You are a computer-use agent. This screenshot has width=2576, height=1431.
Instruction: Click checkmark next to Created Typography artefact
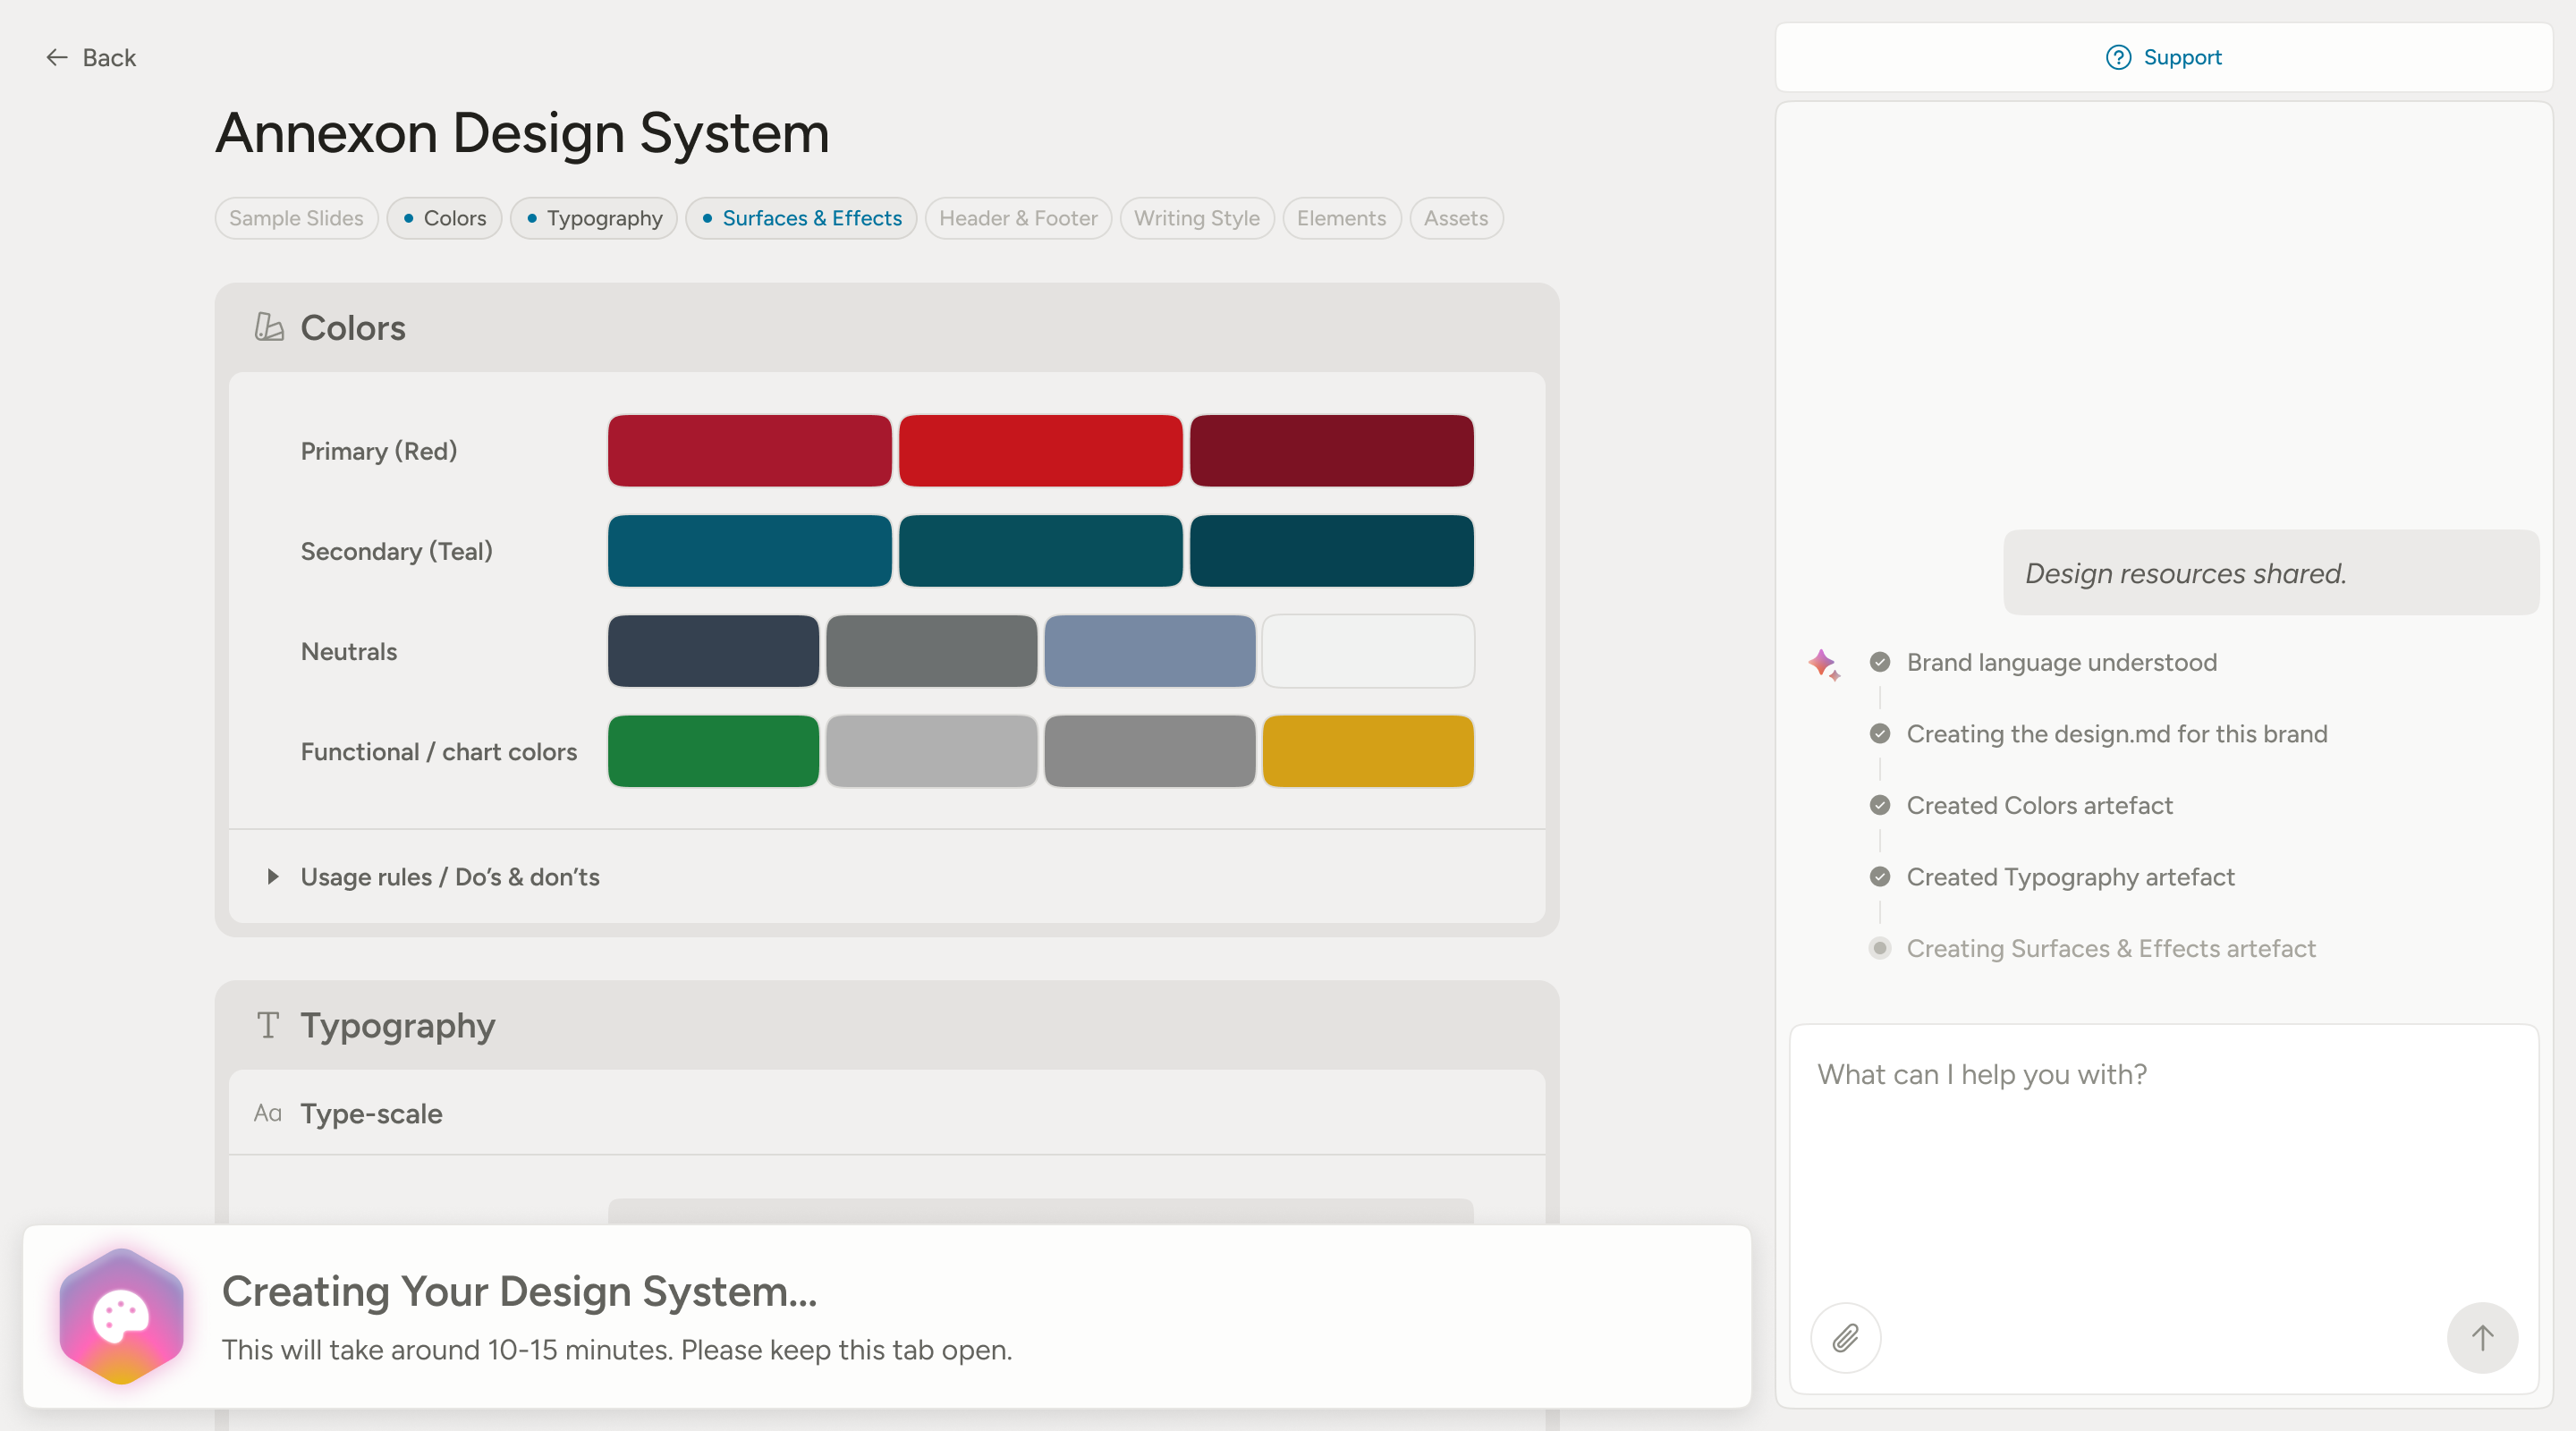[x=1880, y=877]
